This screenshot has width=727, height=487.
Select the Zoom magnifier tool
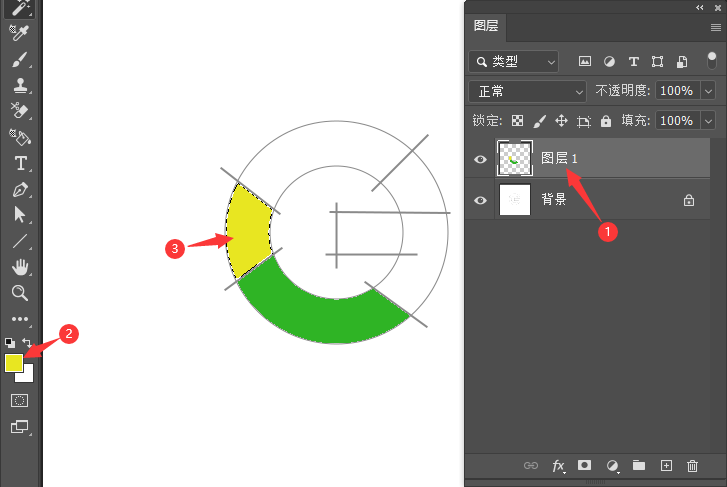(x=19, y=293)
